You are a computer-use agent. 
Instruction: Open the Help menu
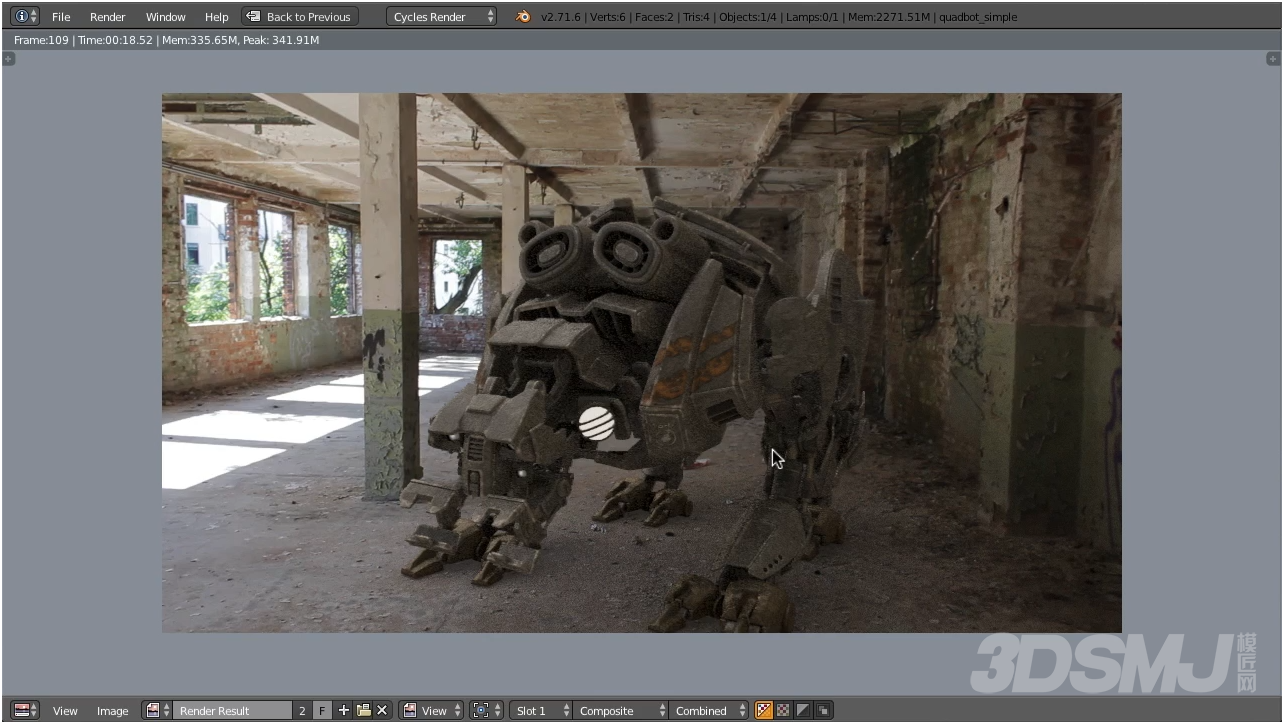pyautogui.click(x=217, y=17)
